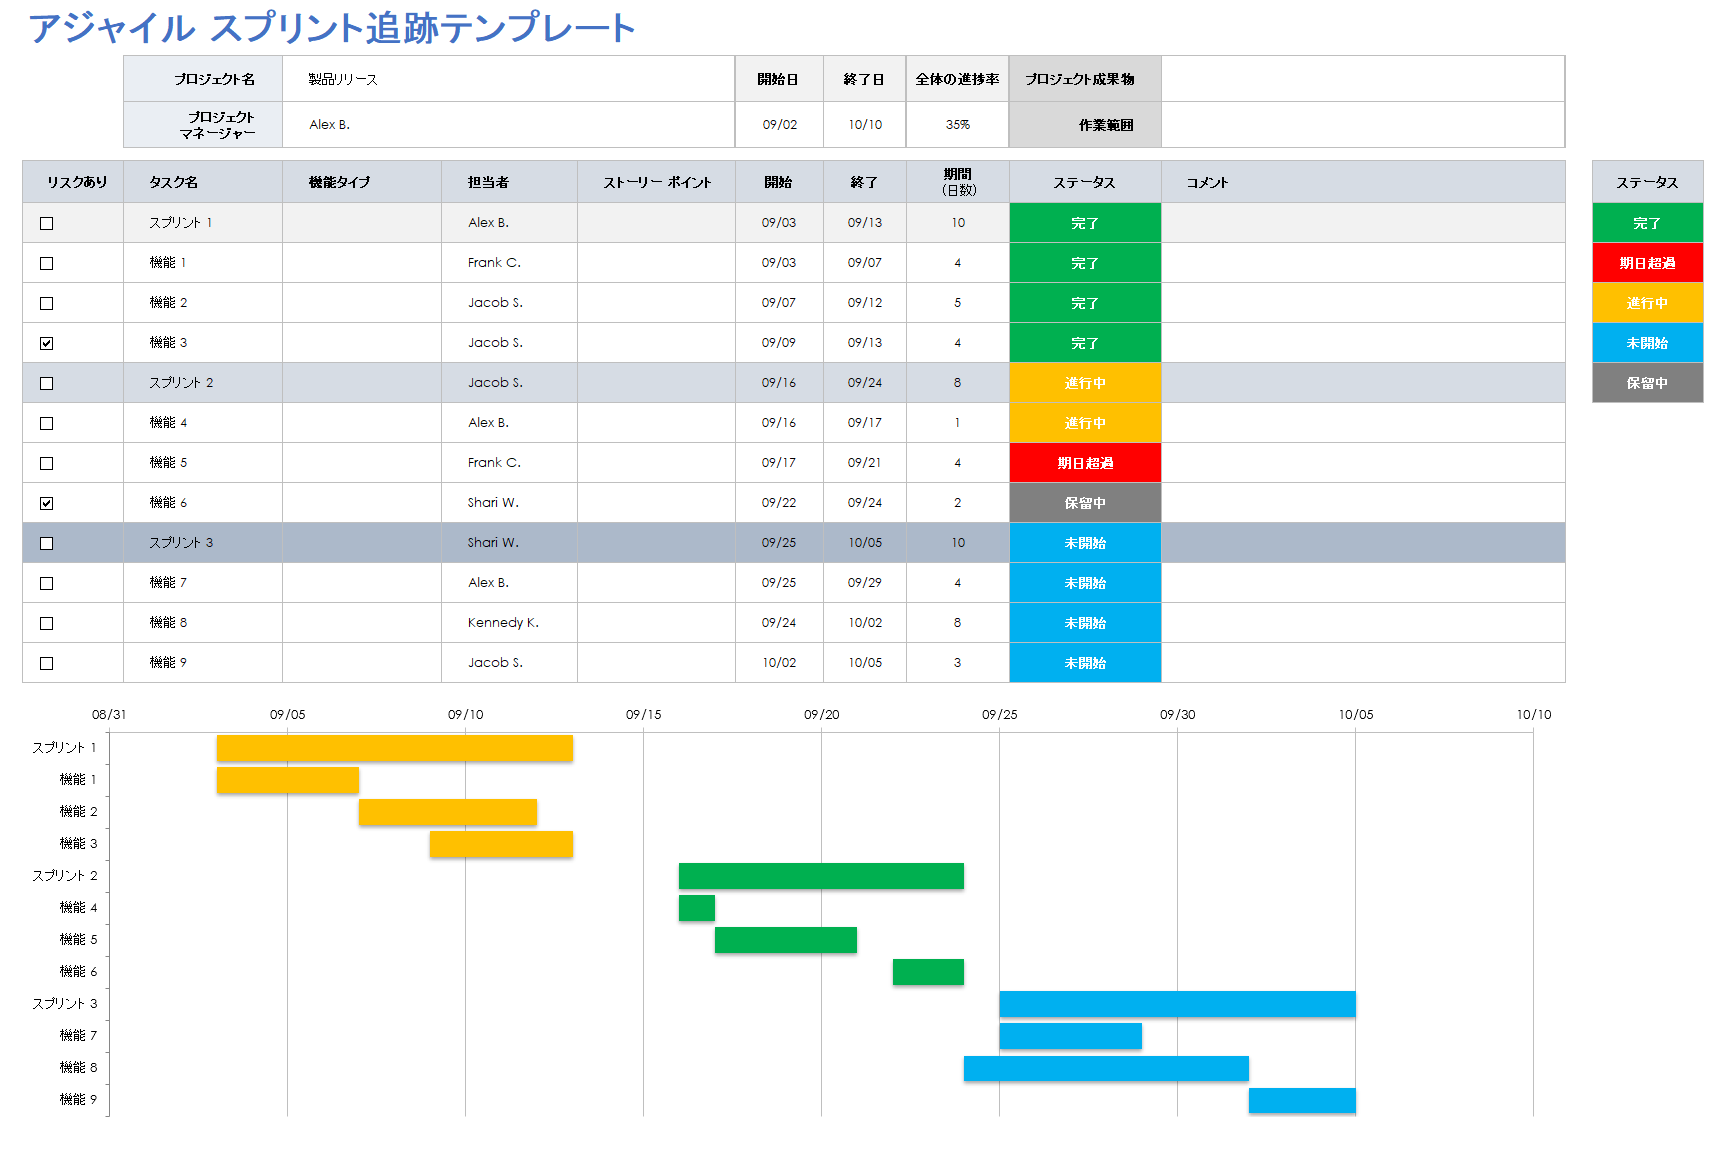Click the title アジャイル スプリント追跡テンプレート

(332, 28)
